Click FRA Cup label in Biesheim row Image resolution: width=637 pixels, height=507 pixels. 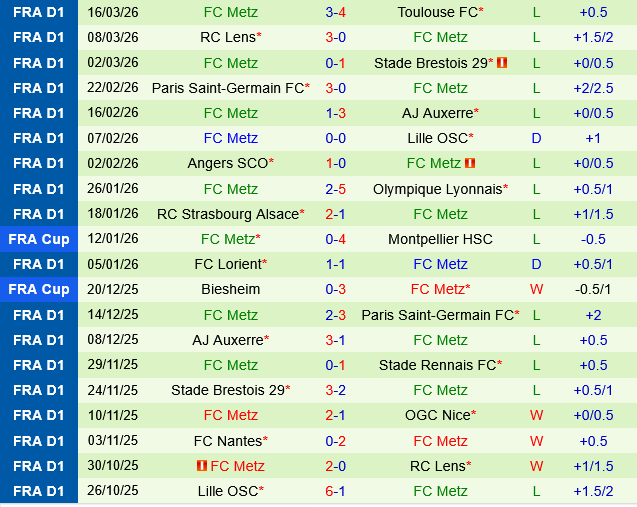click(x=39, y=289)
